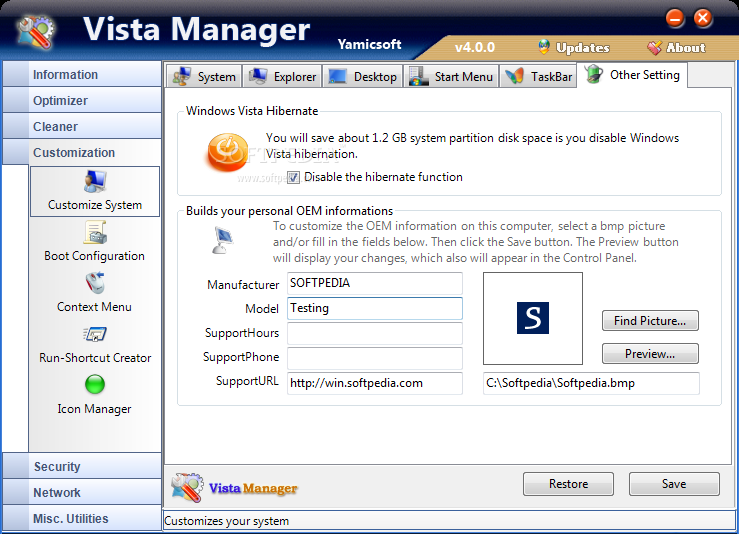This screenshot has width=739, height=534.
Task: Open the Context Menu mouse icon
Action: 95,283
